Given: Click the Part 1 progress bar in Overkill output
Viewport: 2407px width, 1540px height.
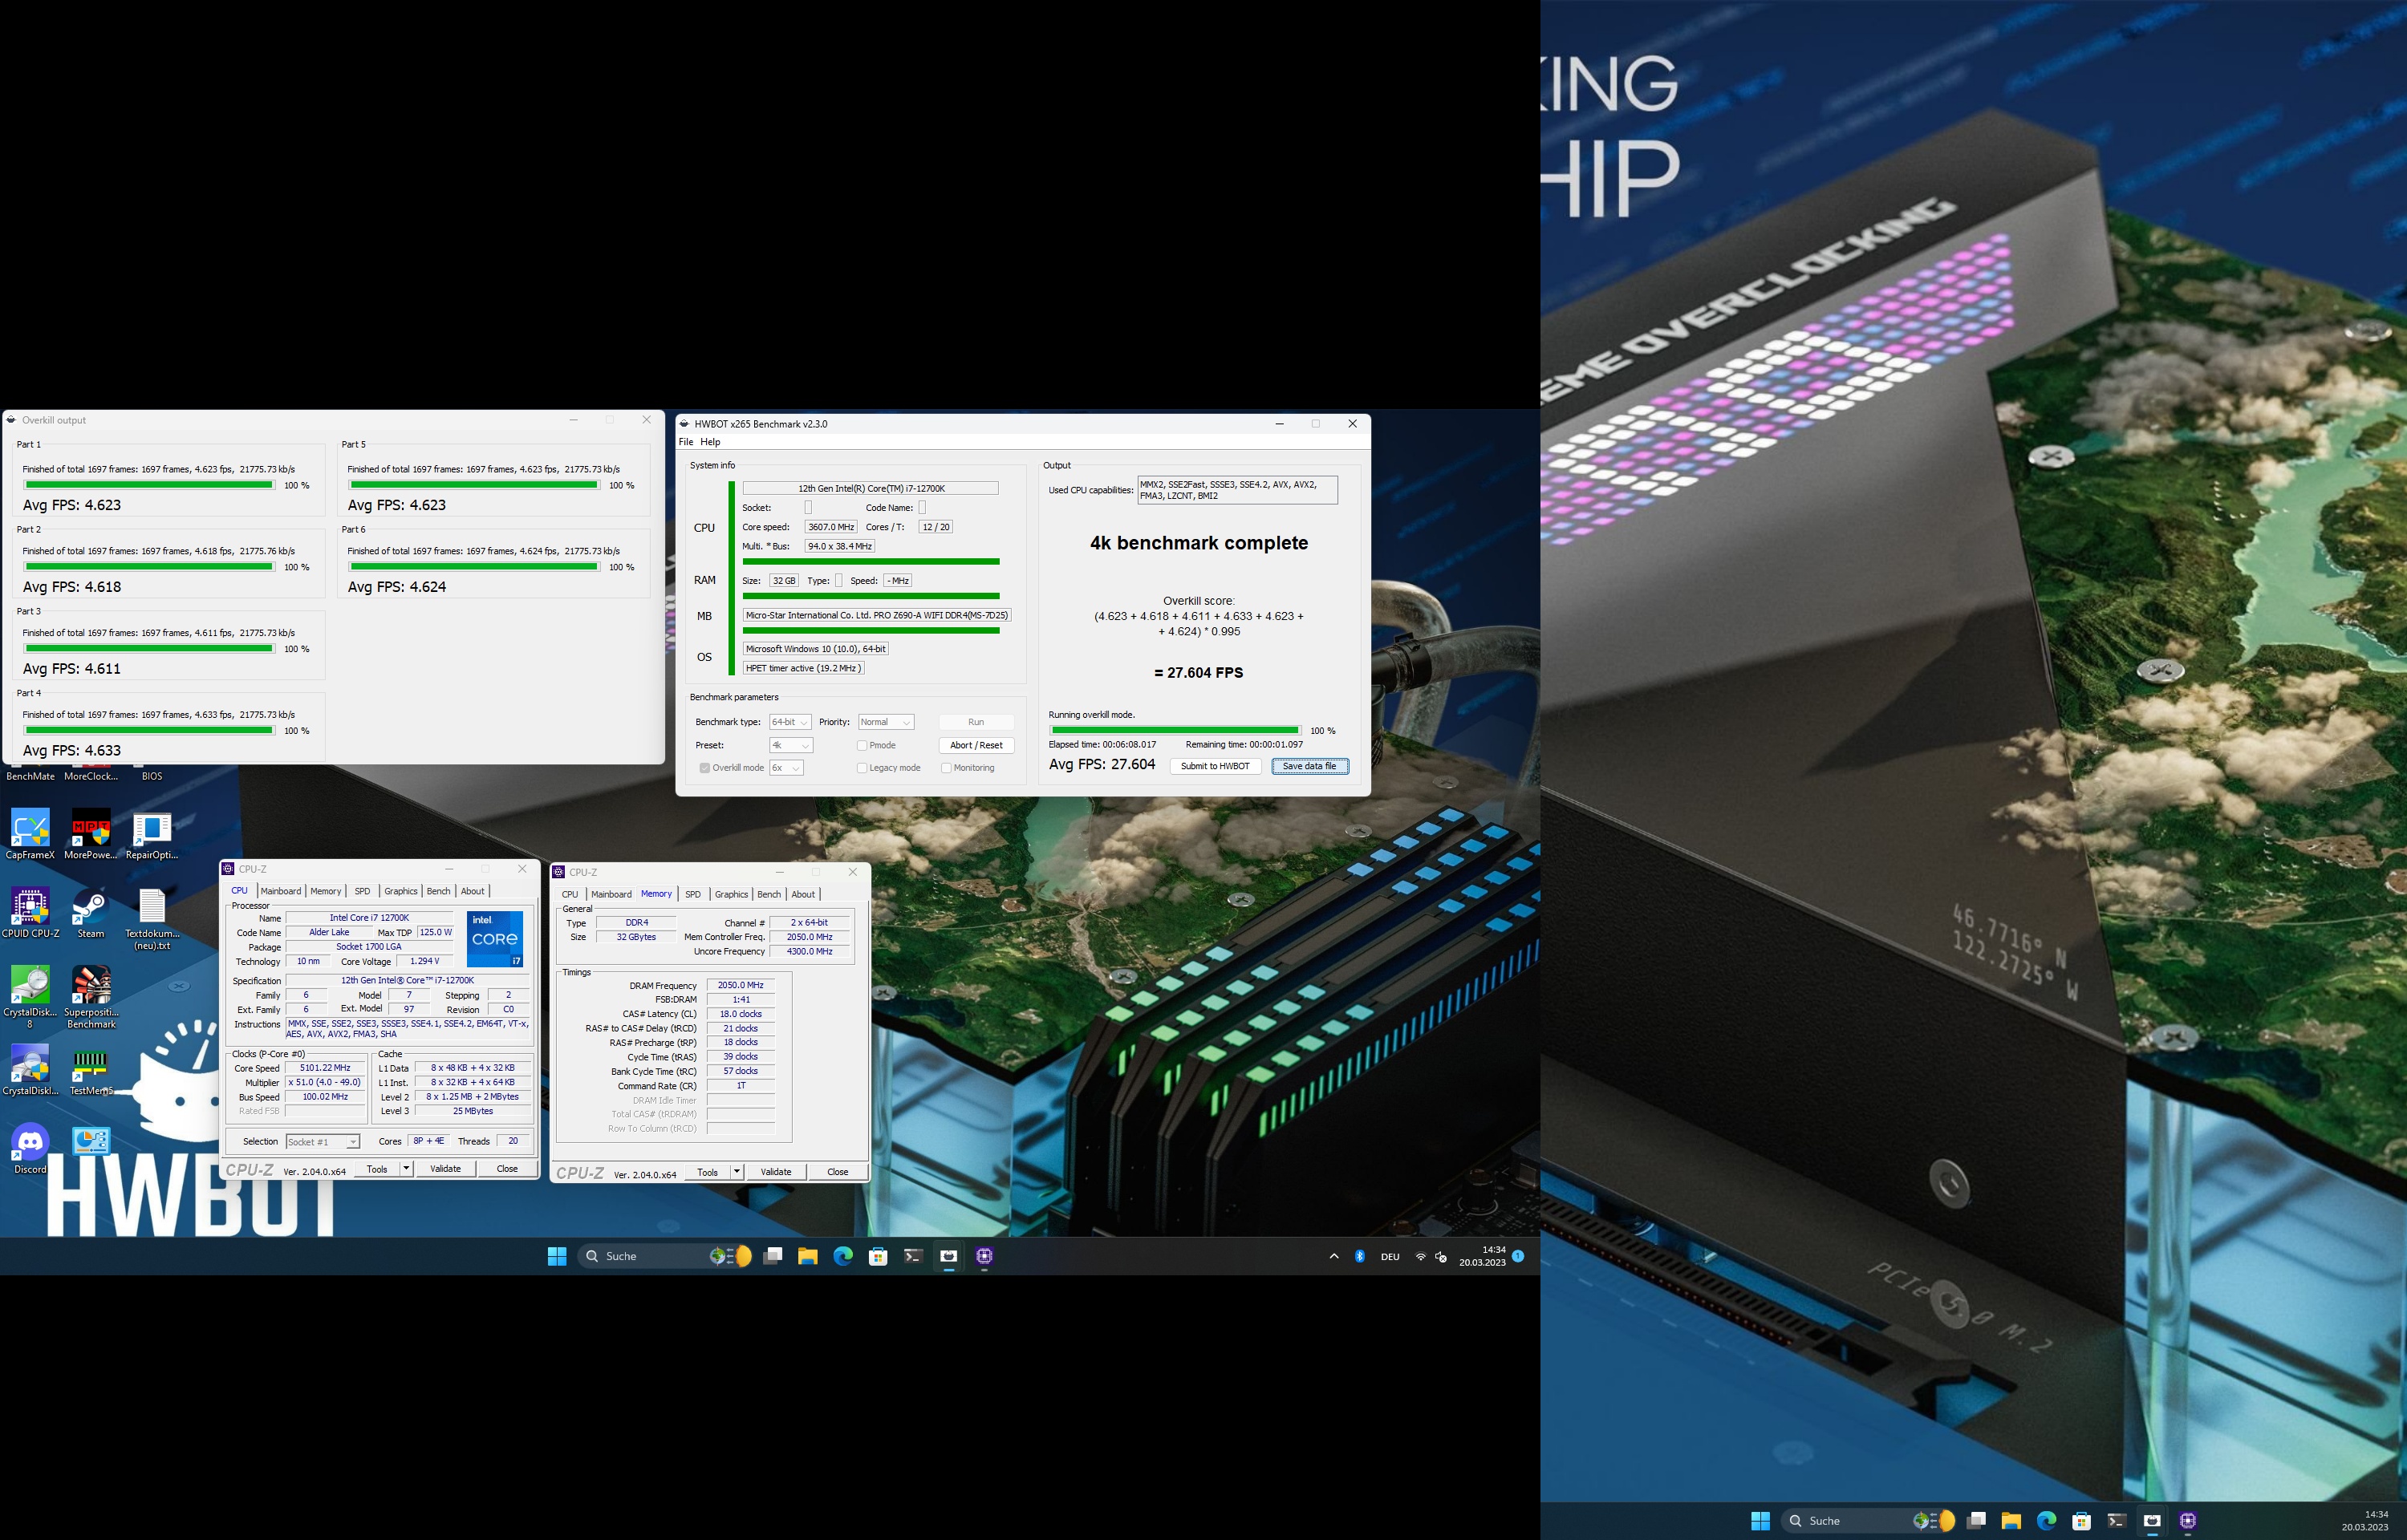Looking at the screenshot, I should click(x=149, y=485).
